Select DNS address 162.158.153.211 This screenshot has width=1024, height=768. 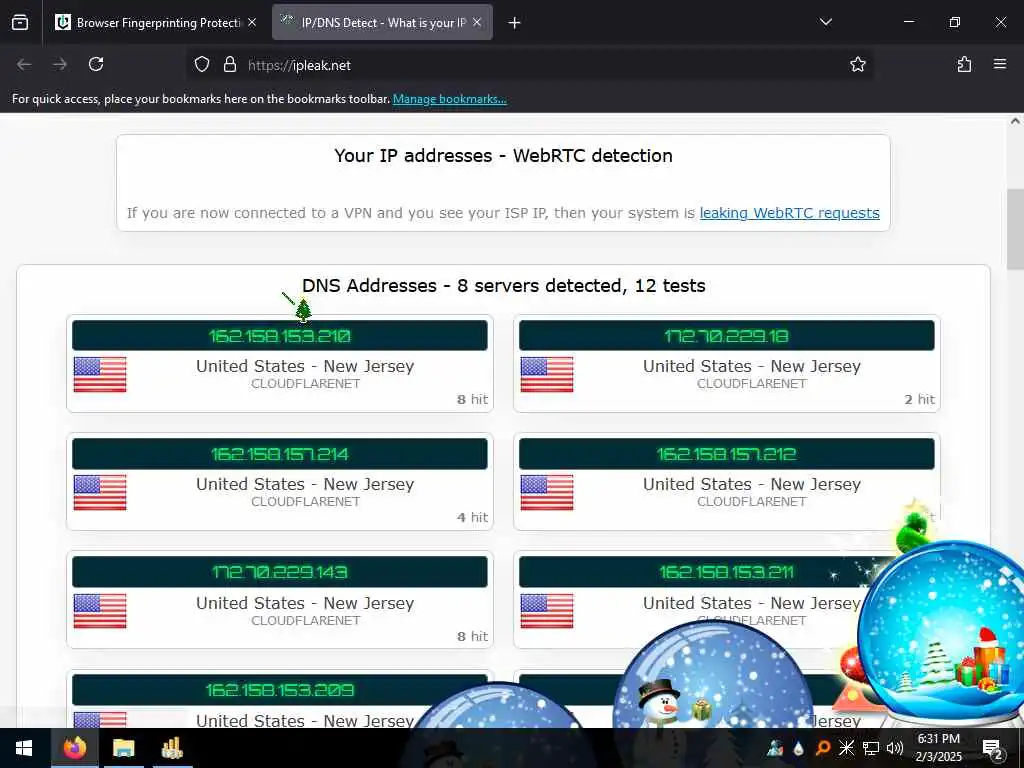(726, 572)
